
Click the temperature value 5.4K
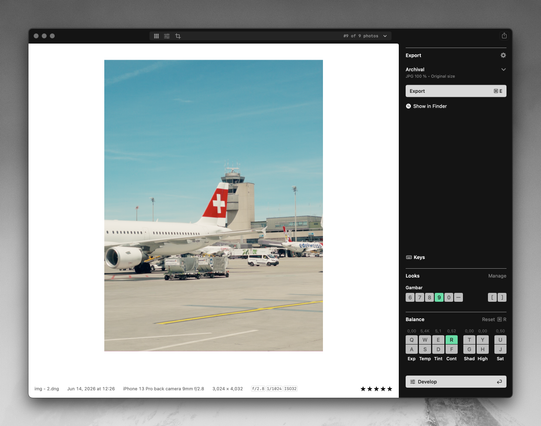point(425,331)
